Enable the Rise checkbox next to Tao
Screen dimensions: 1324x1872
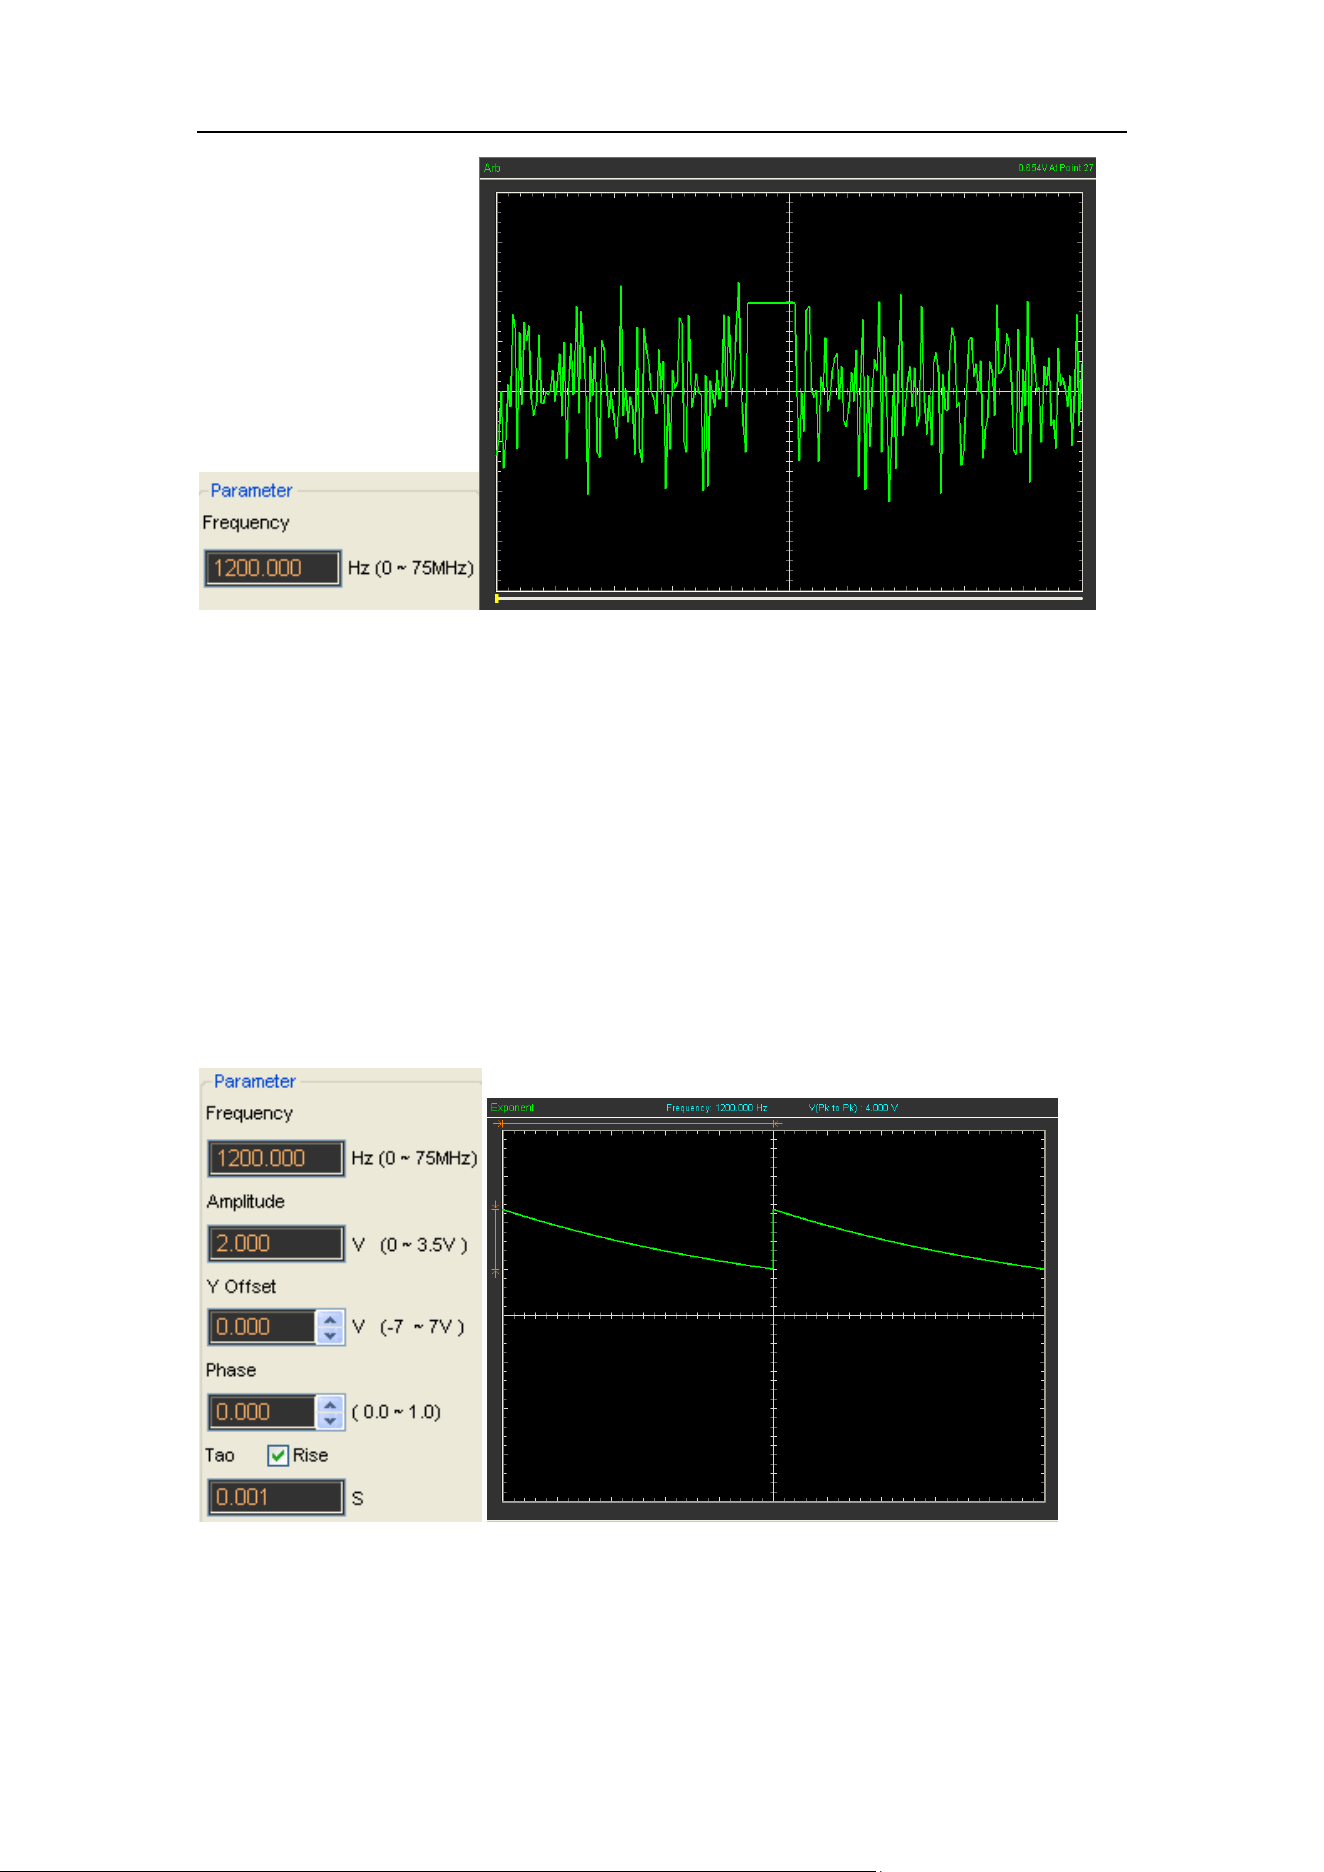click(x=278, y=1456)
